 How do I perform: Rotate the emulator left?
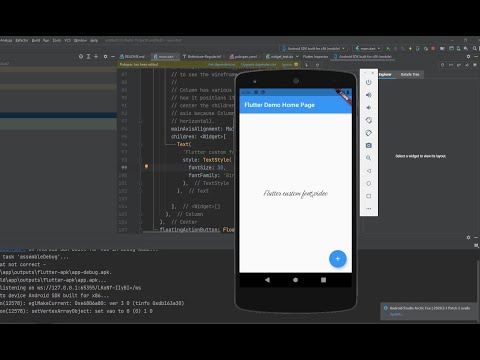tap(369, 120)
